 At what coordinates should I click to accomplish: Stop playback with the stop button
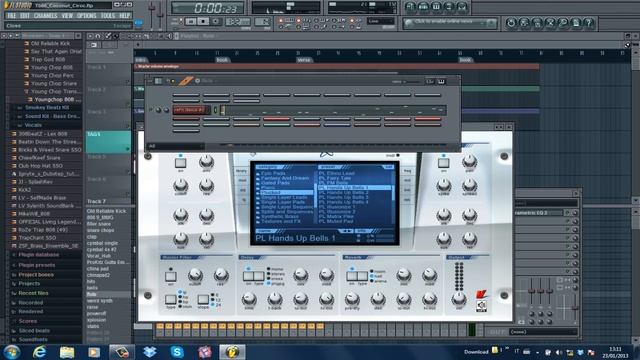[203, 21]
